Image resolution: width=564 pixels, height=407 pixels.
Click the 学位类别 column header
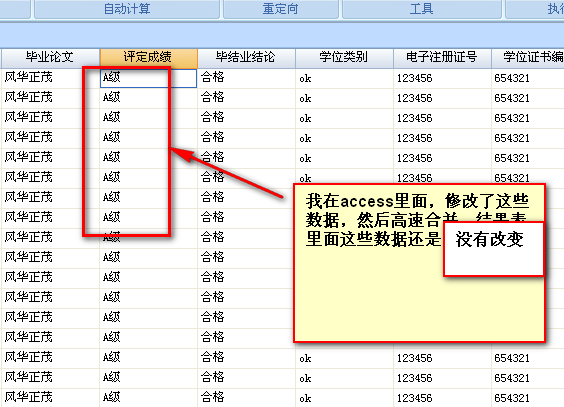[x=344, y=58]
